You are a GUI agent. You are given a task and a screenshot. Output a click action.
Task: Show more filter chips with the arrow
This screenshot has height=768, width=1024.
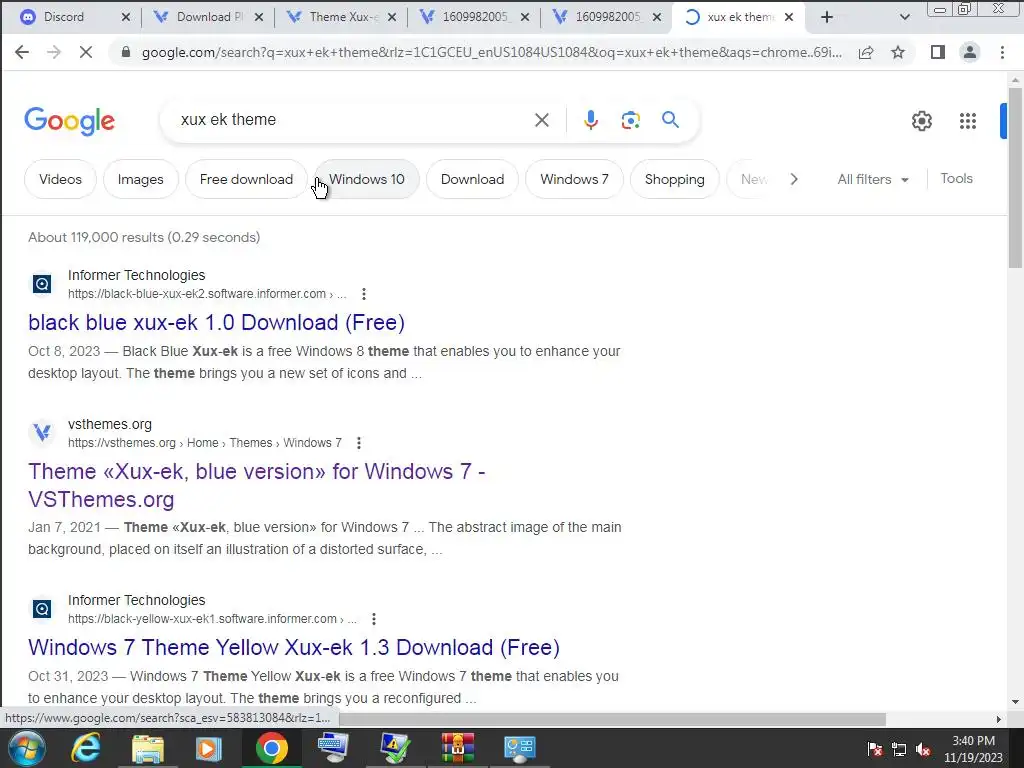pos(793,179)
